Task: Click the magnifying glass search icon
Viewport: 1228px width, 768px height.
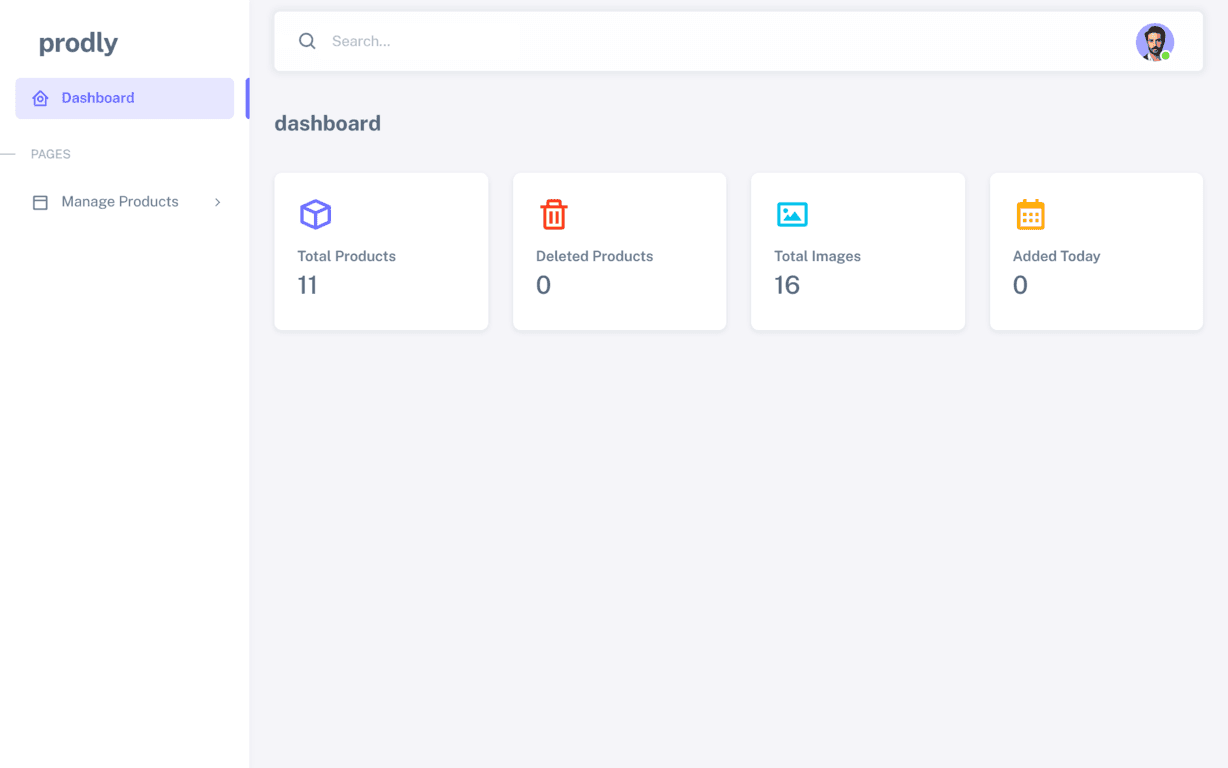Action: 307,41
